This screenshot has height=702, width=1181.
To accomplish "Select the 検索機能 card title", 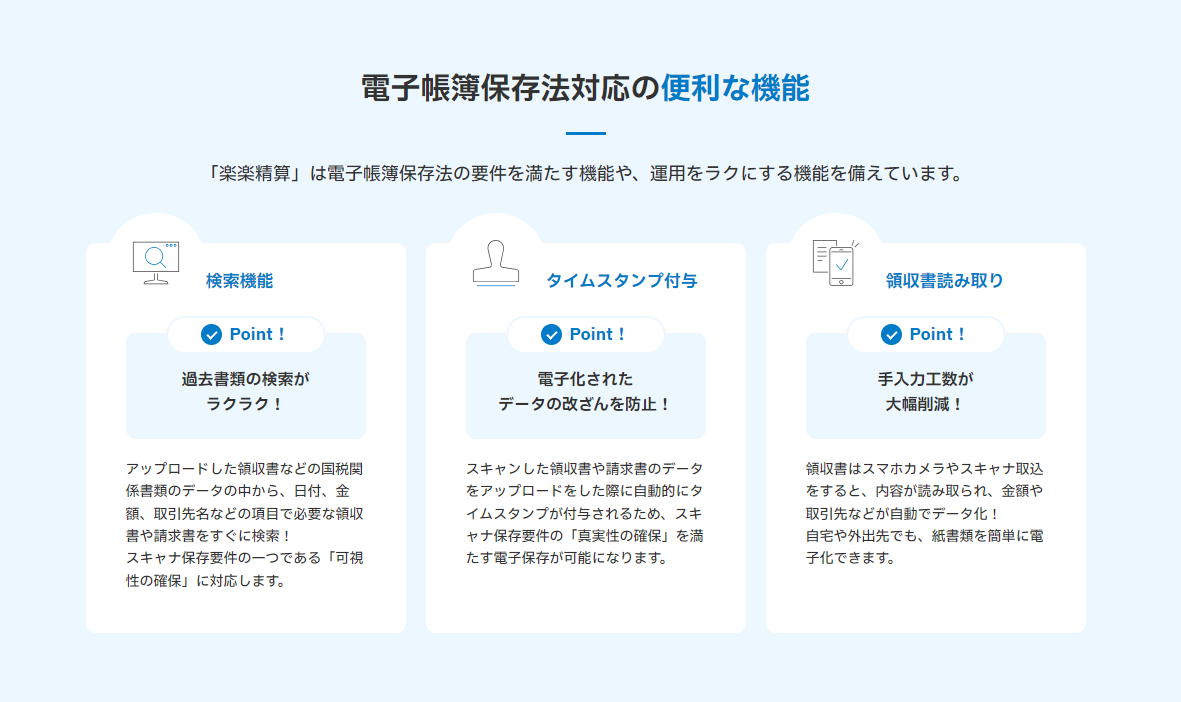I will pyautogui.click(x=239, y=281).
